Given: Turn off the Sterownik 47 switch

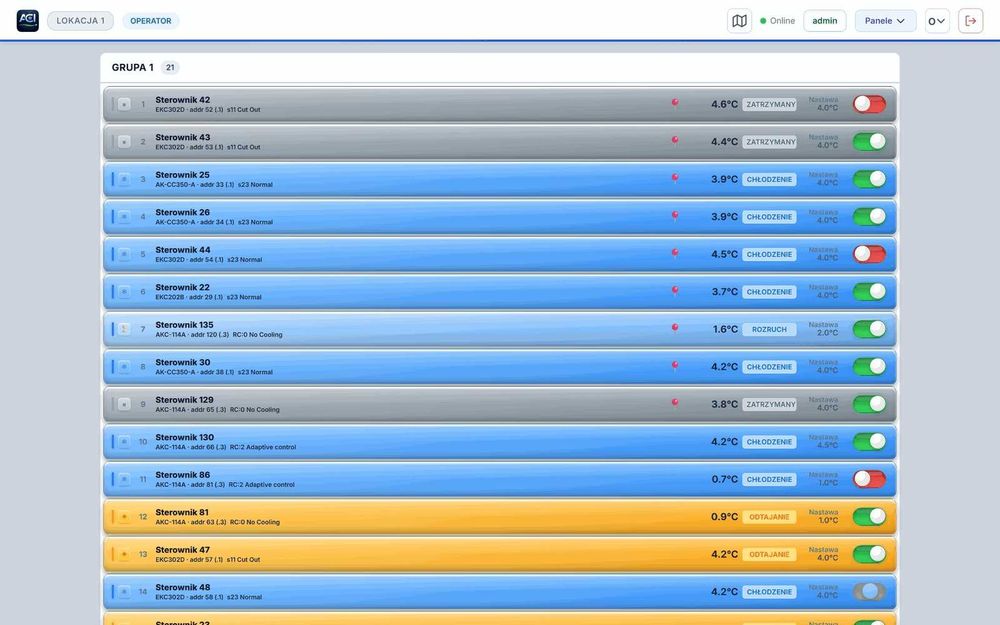Looking at the screenshot, I should pos(869,554).
